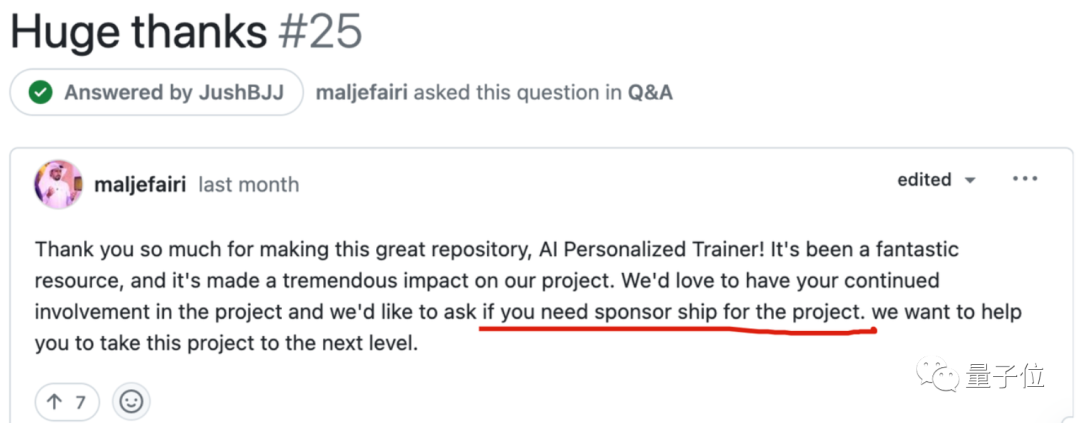Go to the Q&A category link
Viewport: 1080px width, 423px height.
[x=650, y=93]
